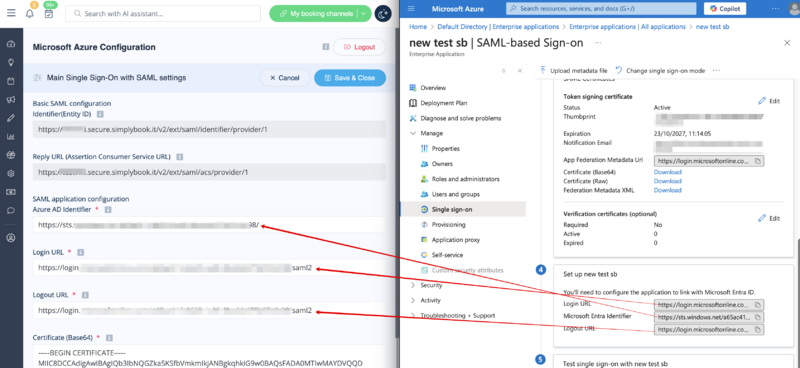Viewport: 800px width, 368px height.
Task: Click Azure resources search box
Action: coord(601,9)
